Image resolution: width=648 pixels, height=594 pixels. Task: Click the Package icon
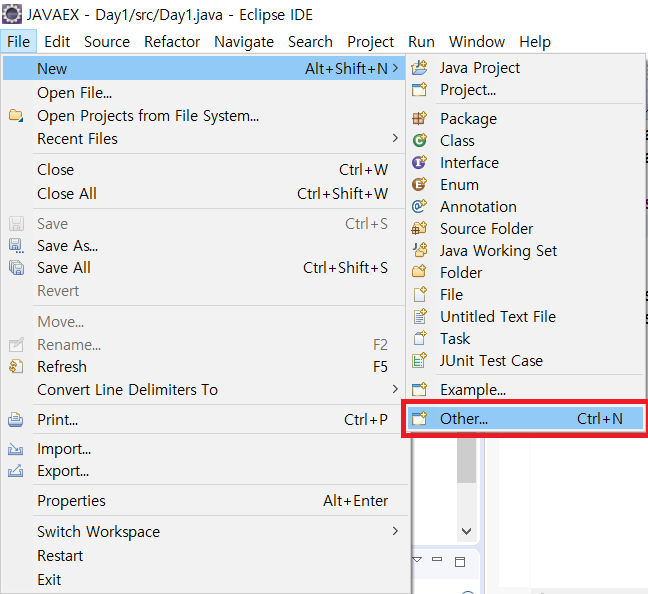[419, 119]
